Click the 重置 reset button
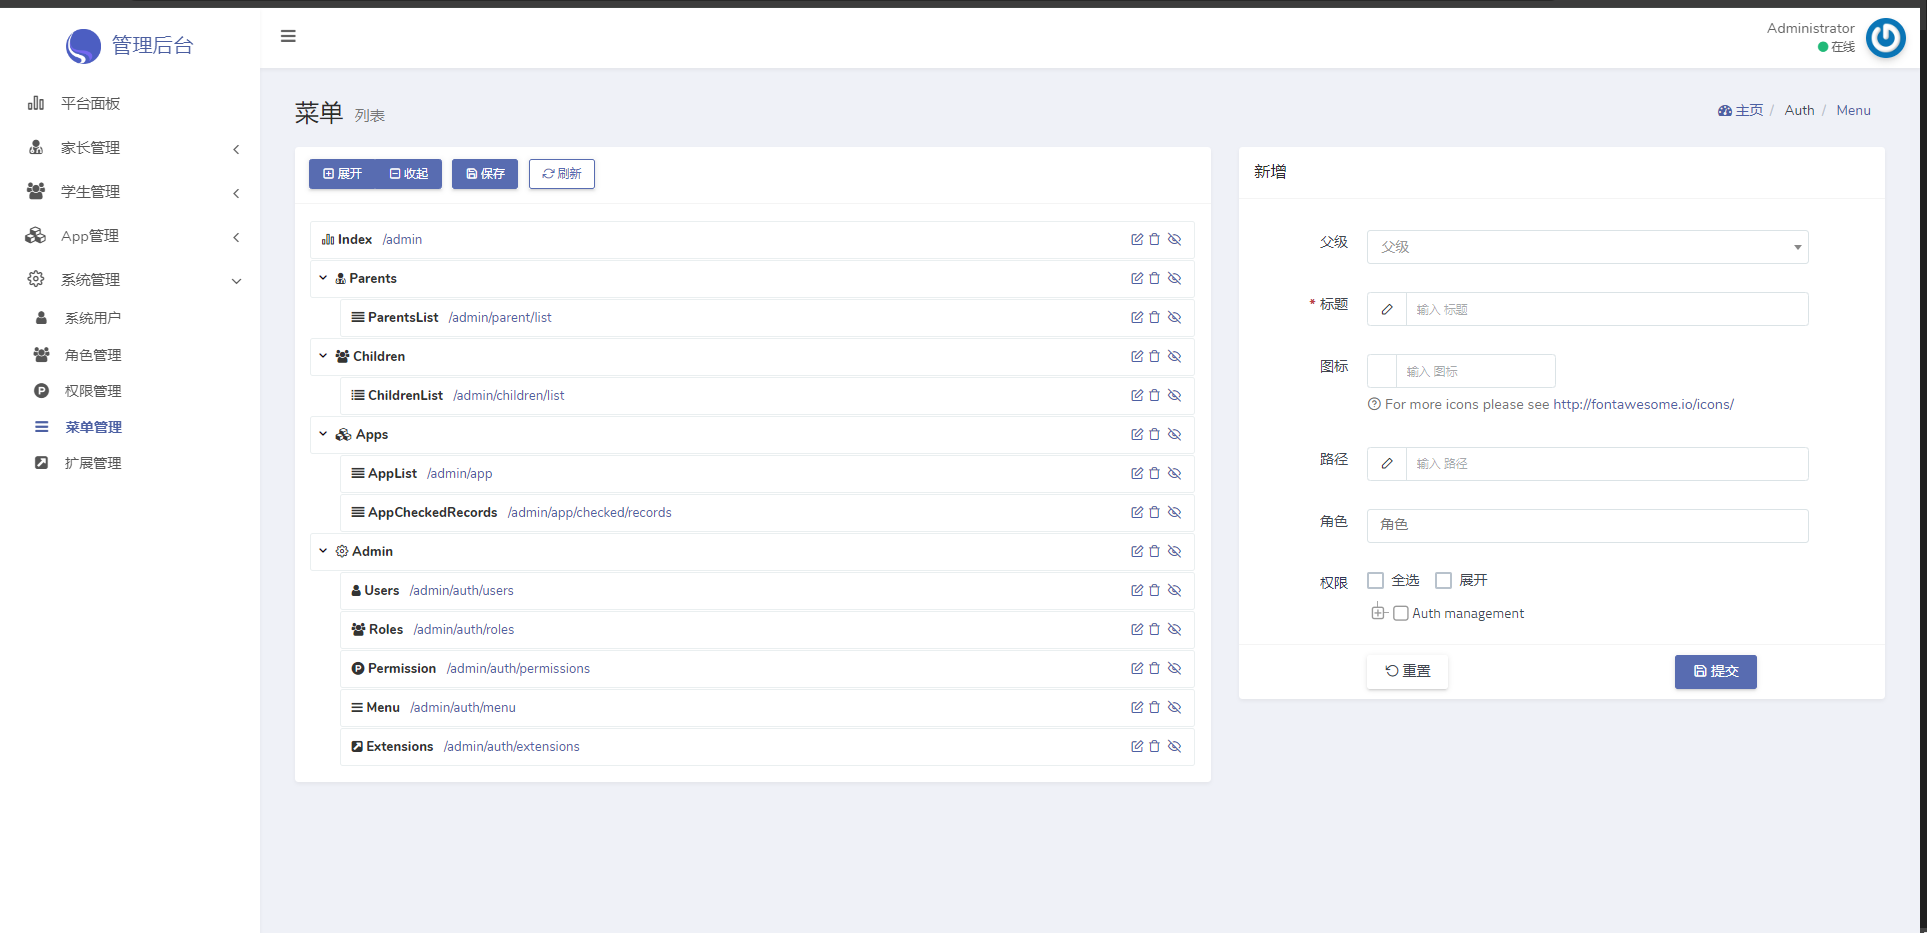 (1407, 672)
